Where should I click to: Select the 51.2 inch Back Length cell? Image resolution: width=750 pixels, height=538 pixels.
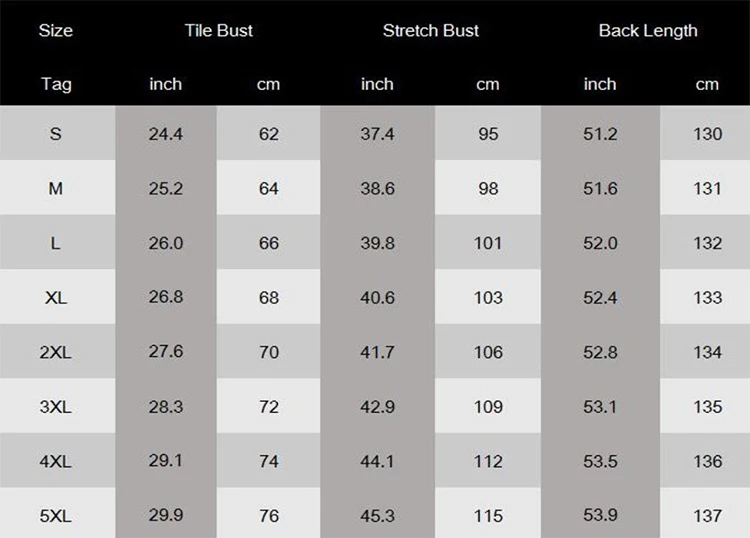(x=600, y=134)
